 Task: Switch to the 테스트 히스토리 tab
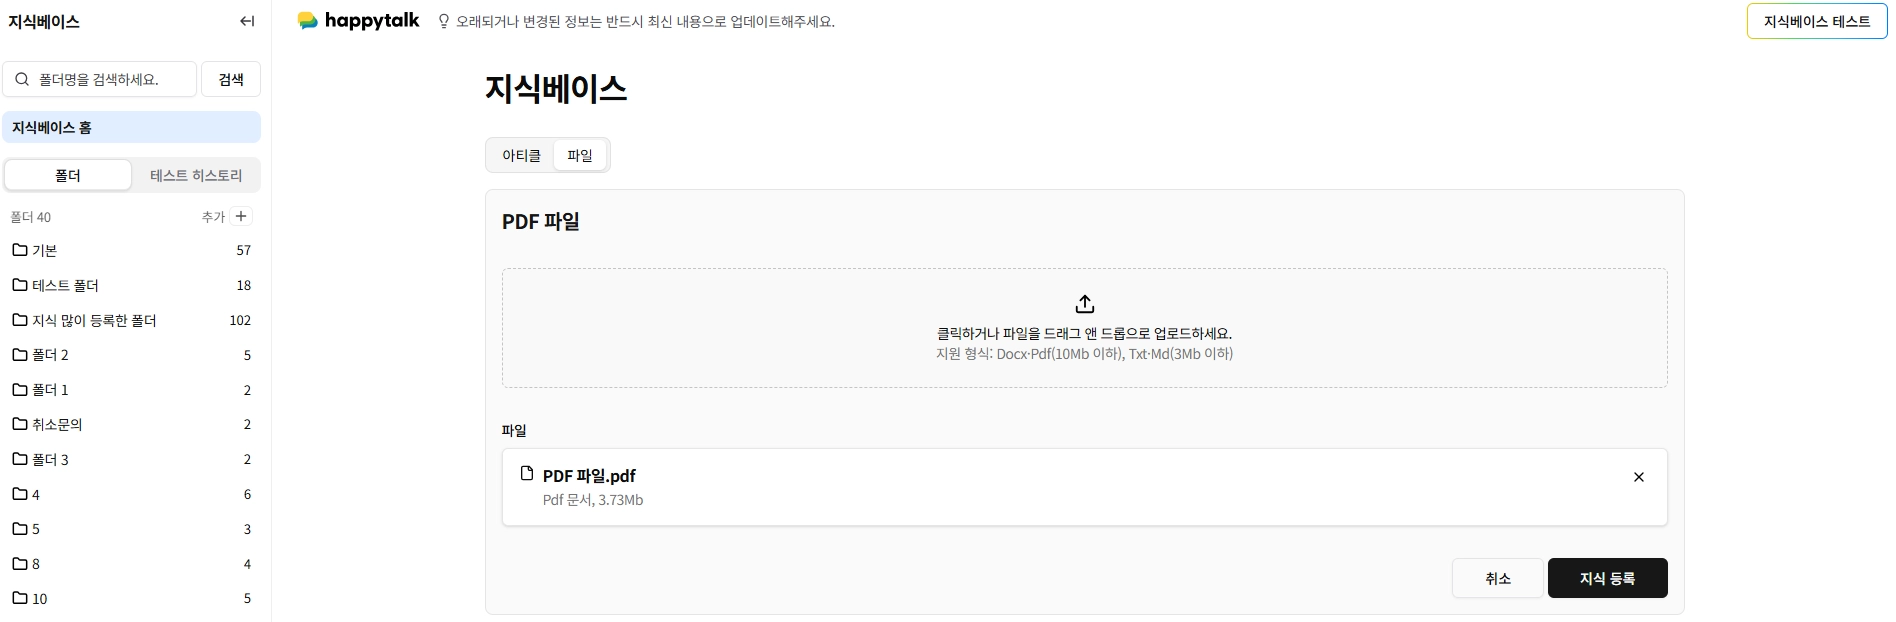(196, 175)
